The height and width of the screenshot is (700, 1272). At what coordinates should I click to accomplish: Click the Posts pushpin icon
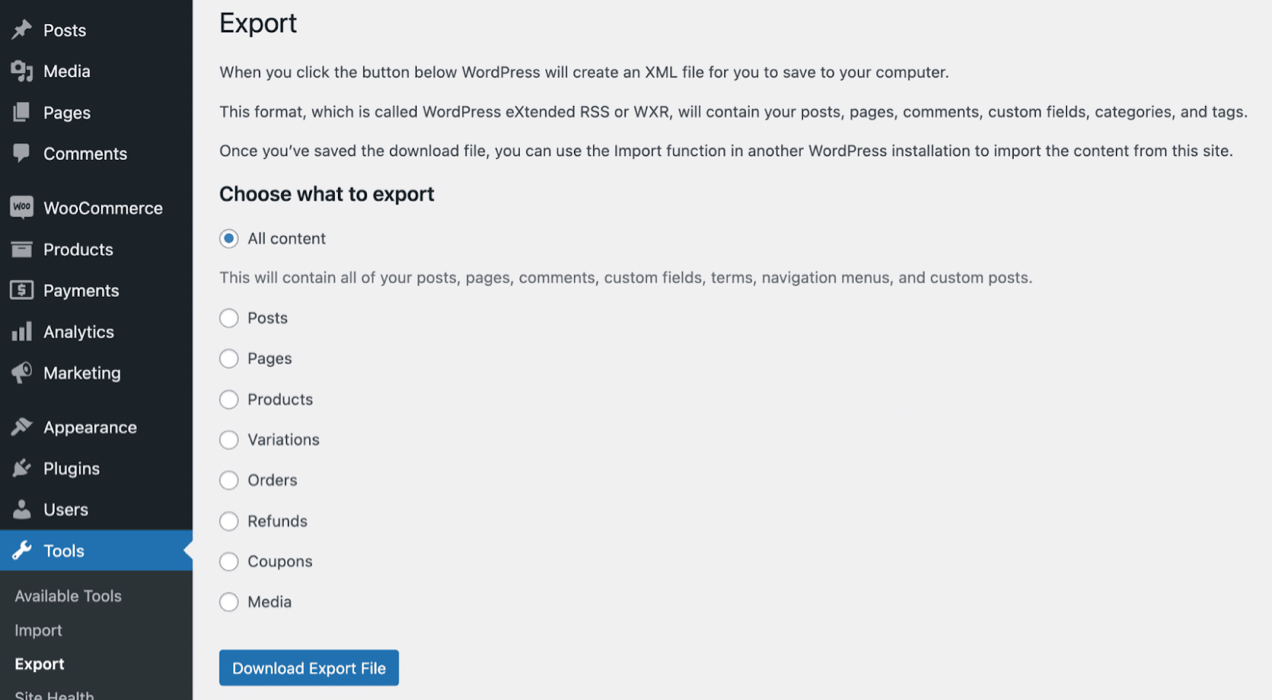pyautogui.click(x=21, y=30)
